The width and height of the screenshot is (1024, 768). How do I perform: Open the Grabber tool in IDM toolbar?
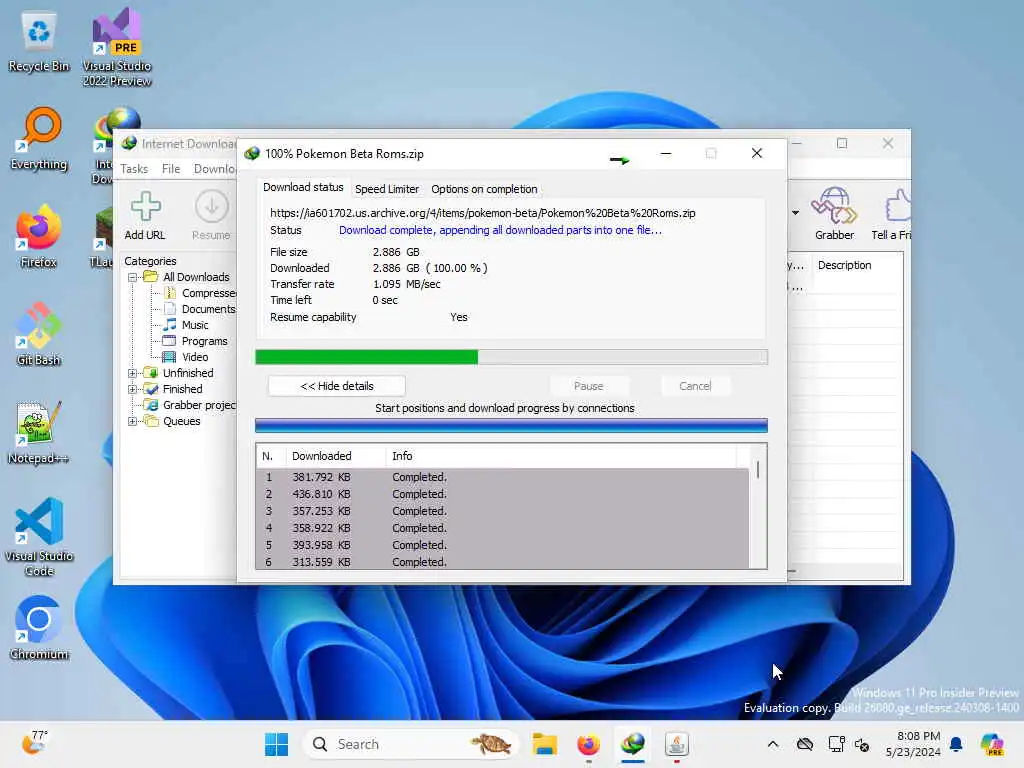point(834,214)
